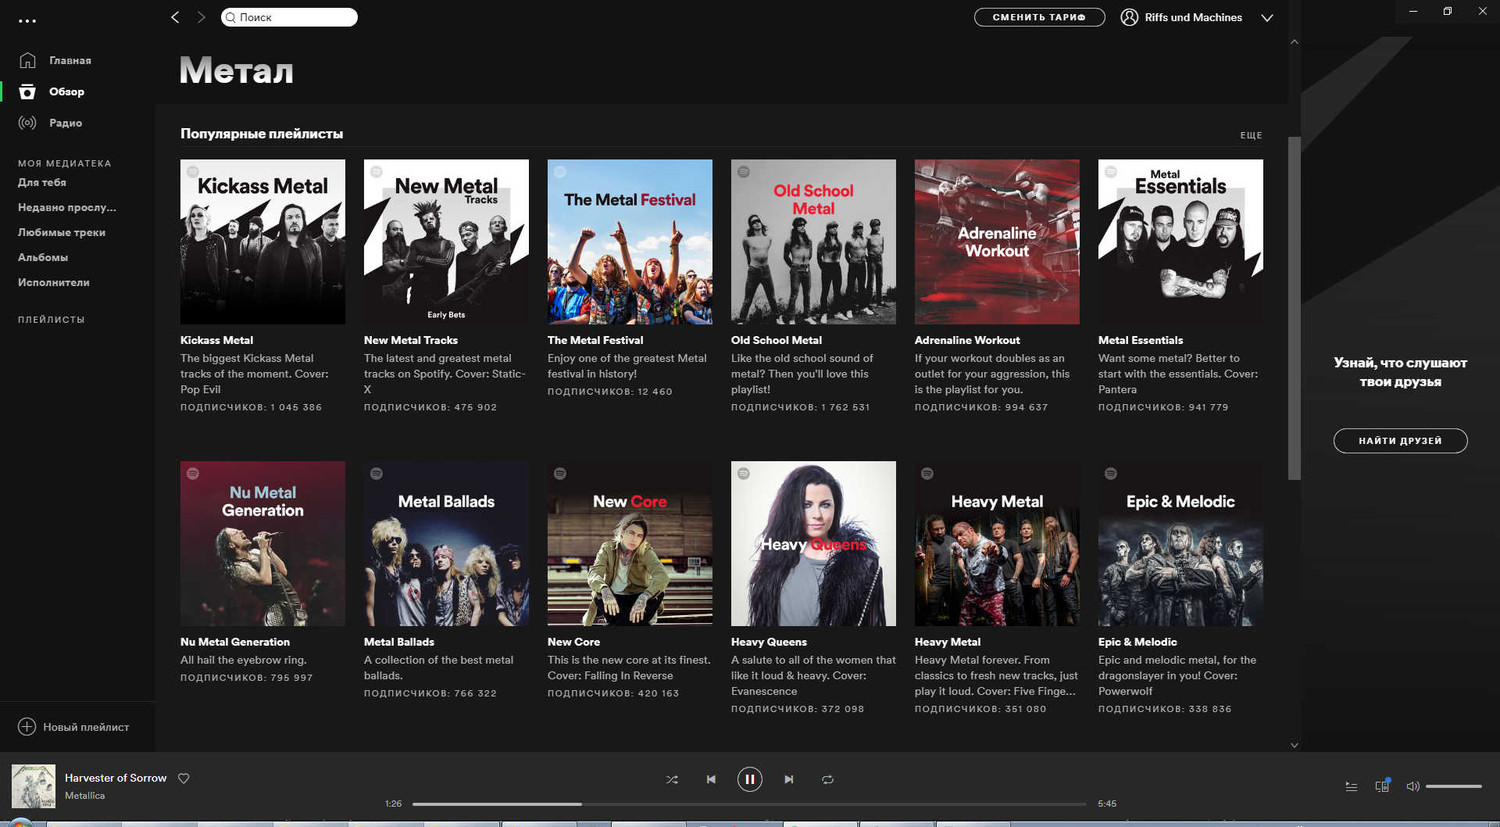Image resolution: width=1500 pixels, height=827 pixels.
Task: Click the scroll-up arrow of the page
Action: point(1294,42)
